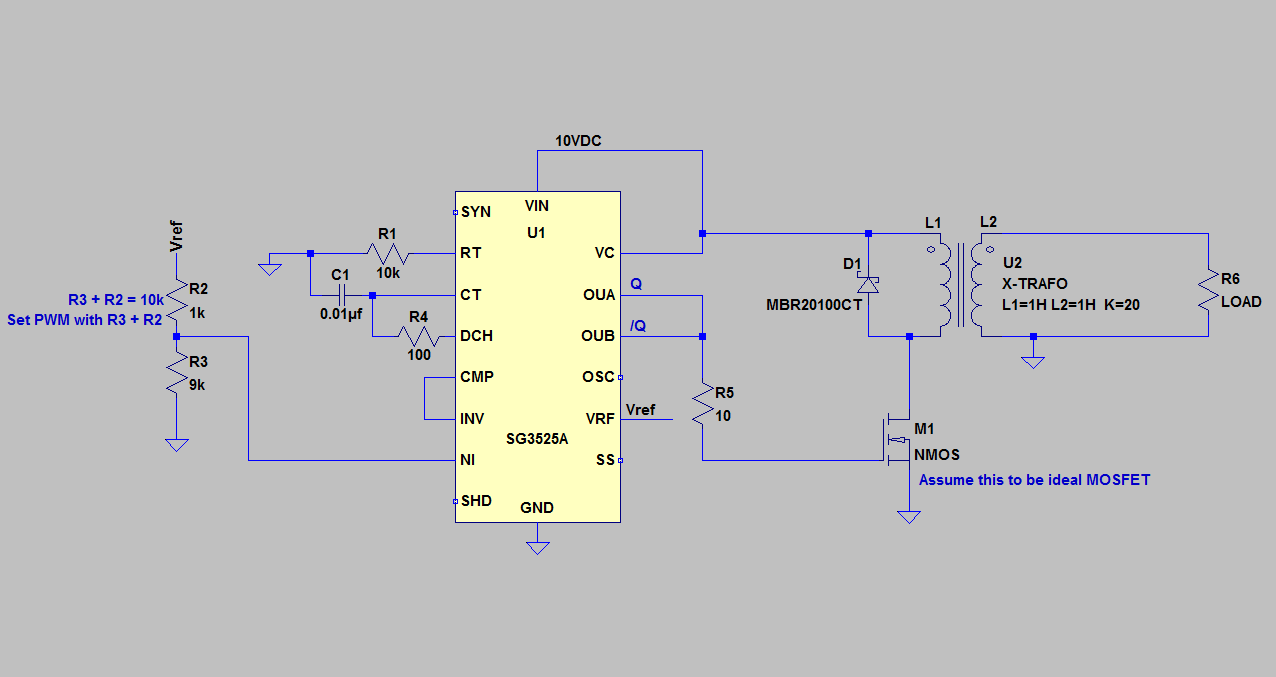Click the SHD pin label

pyautogui.click(x=476, y=500)
